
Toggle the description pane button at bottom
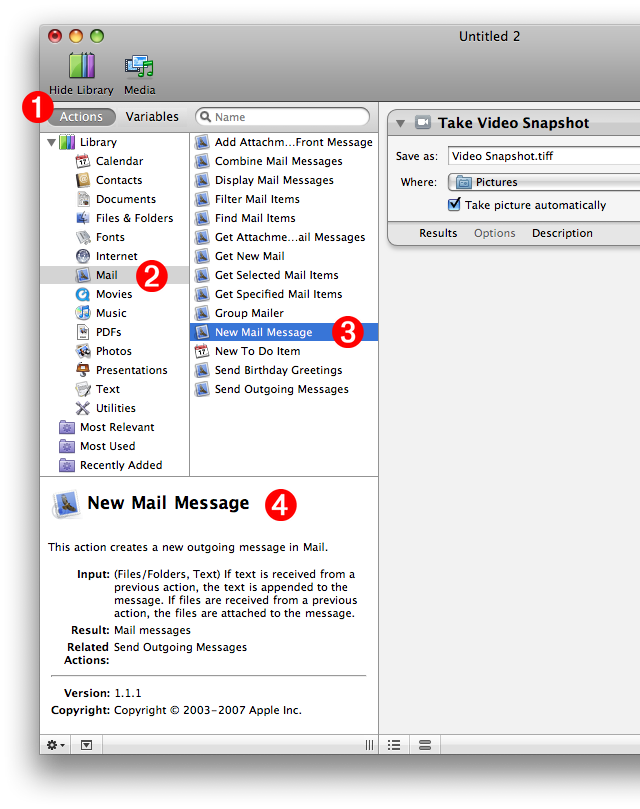(86, 745)
